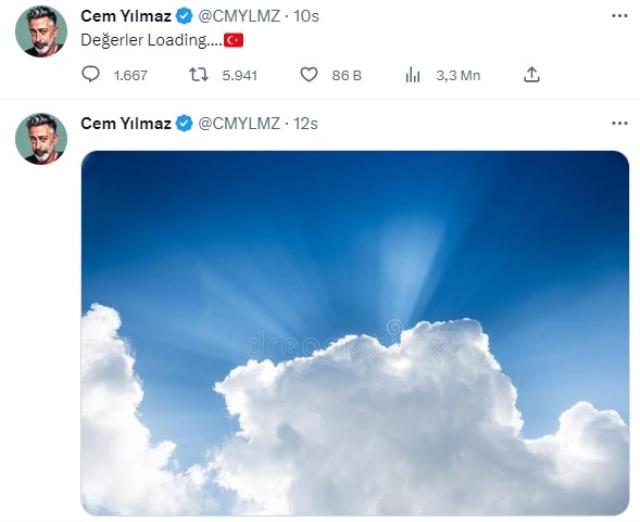Open the Cem Yılmaz name on the 12s tweet

click(126, 123)
